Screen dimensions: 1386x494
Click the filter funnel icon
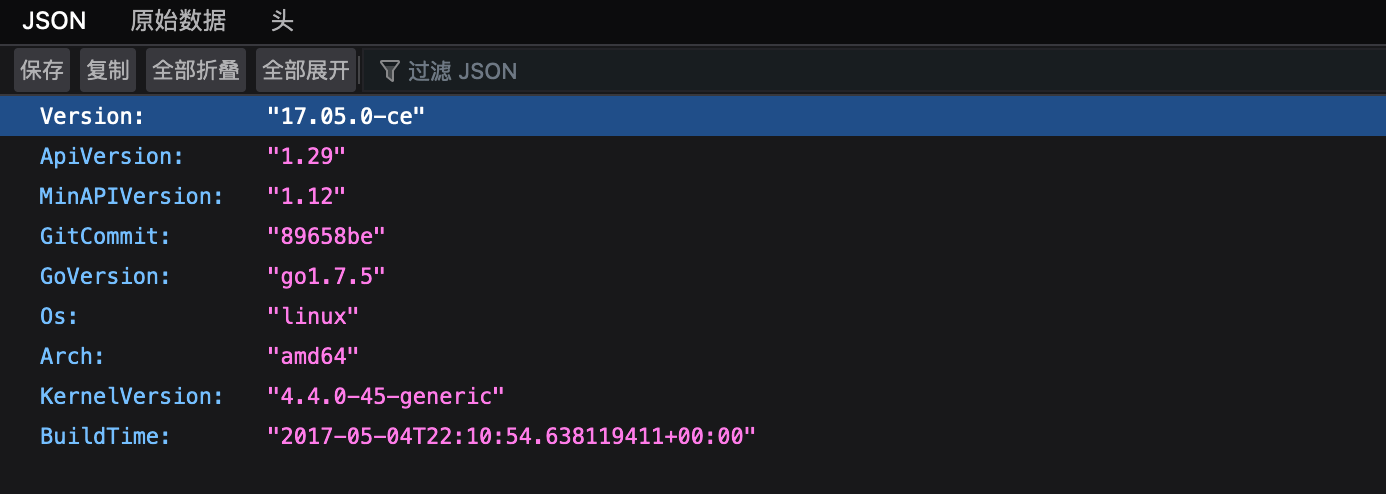[x=390, y=70]
